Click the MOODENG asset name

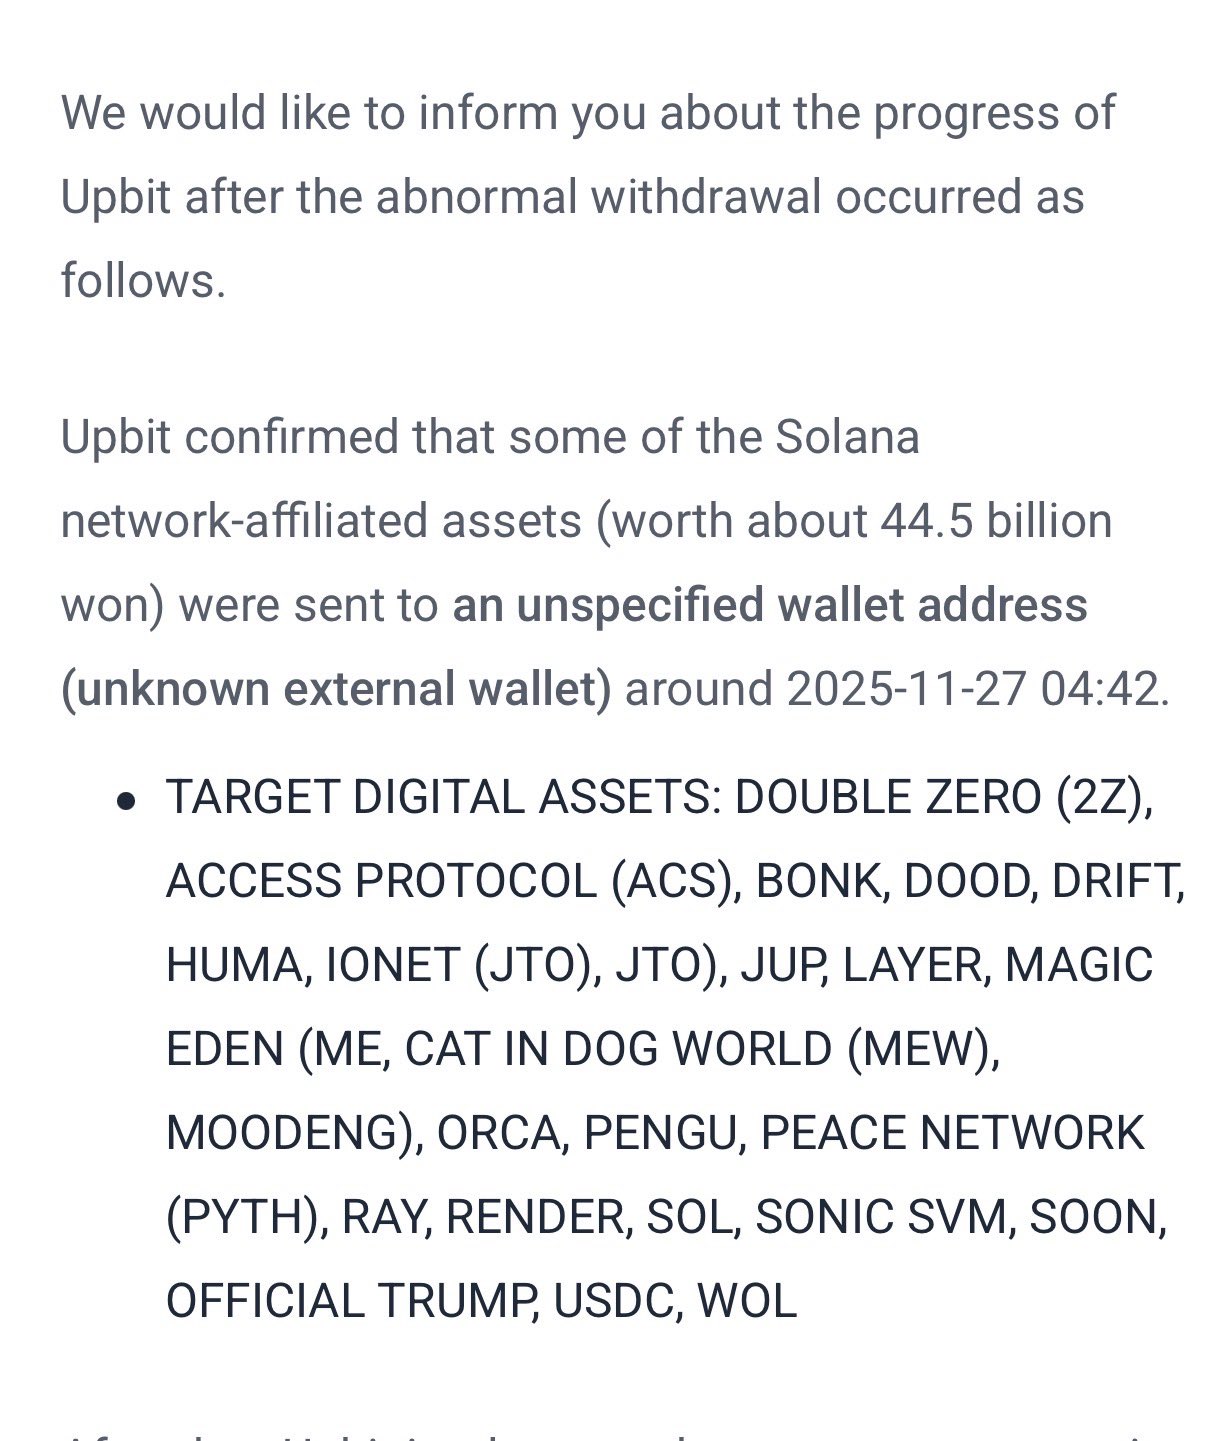click(x=282, y=1134)
